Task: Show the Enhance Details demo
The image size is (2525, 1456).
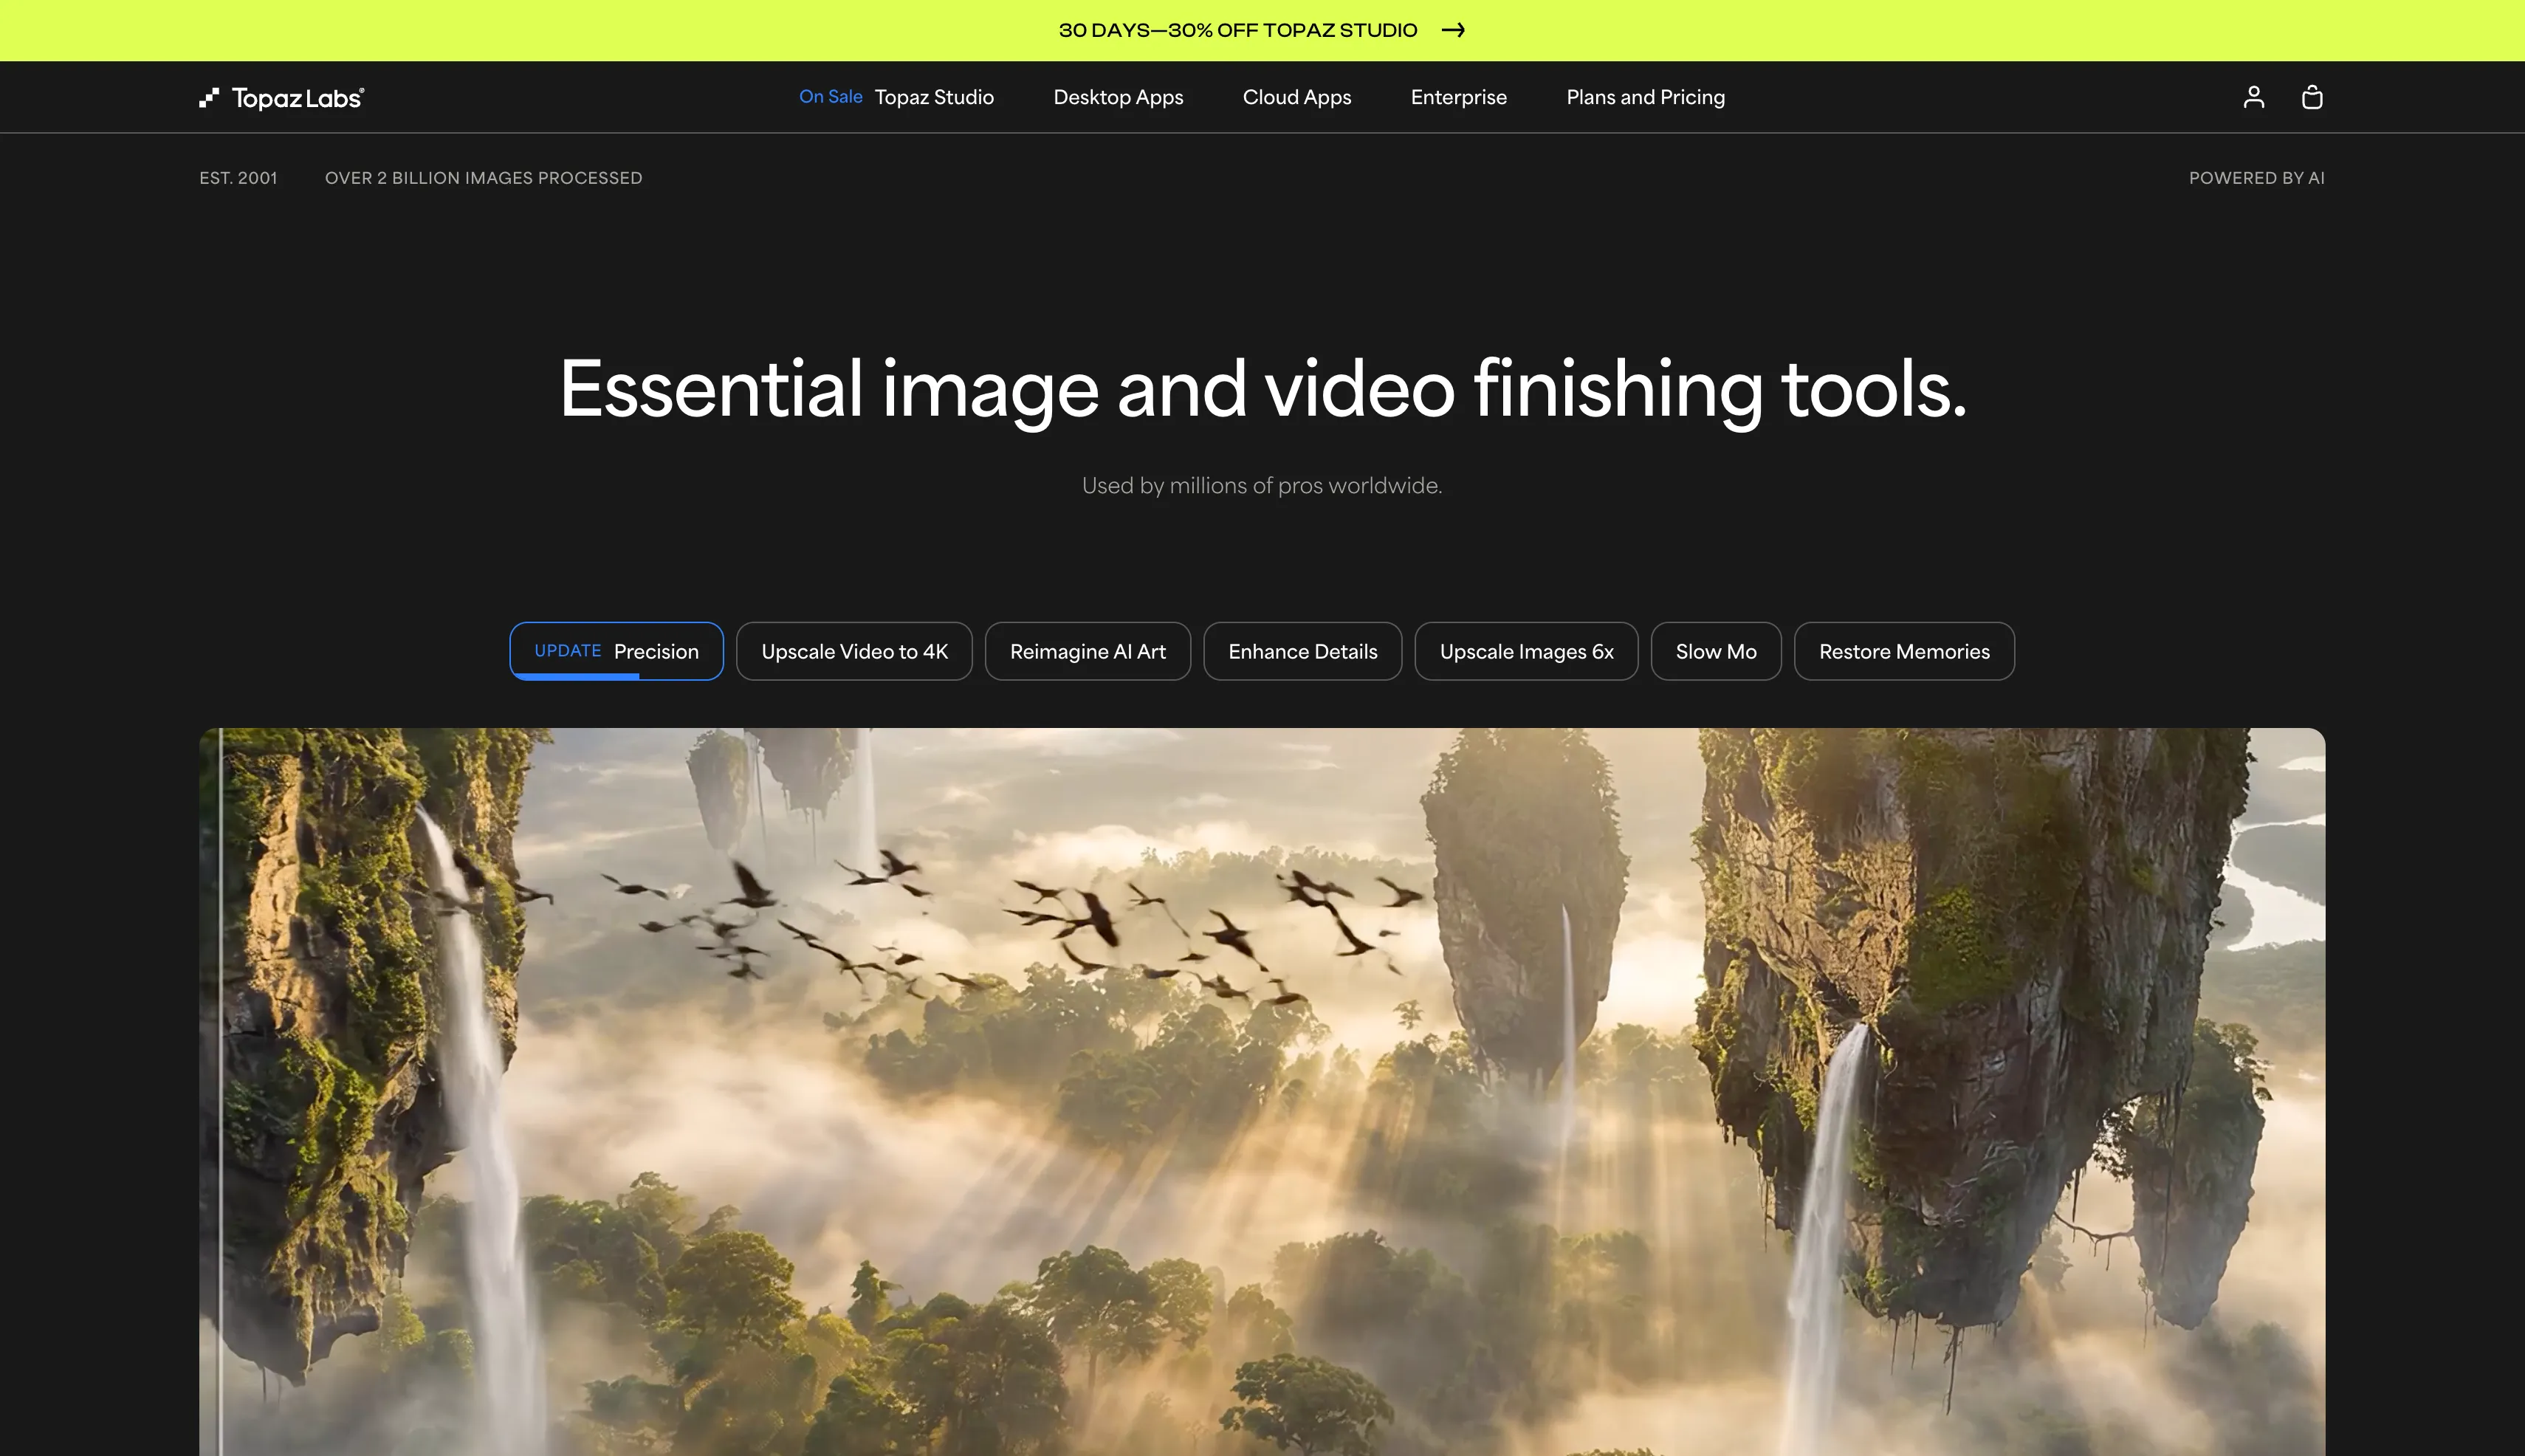Action: point(1302,651)
